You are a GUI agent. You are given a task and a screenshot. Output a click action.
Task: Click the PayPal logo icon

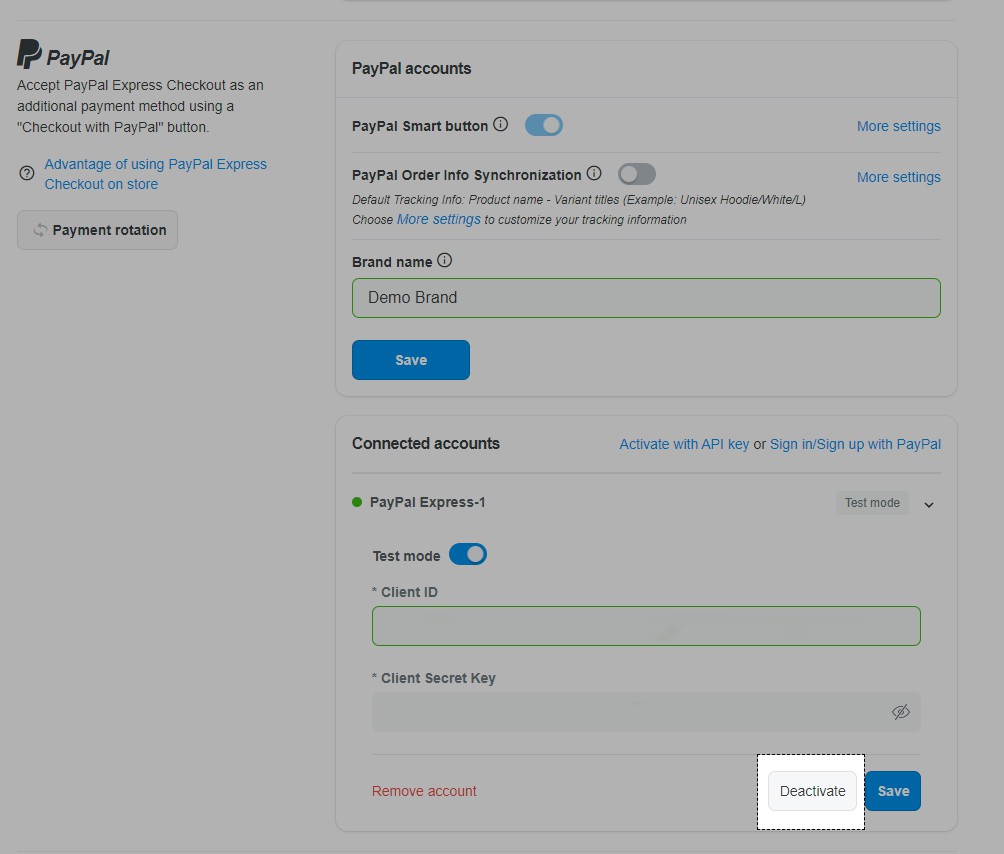pyautogui.click(x=29, y=51)
